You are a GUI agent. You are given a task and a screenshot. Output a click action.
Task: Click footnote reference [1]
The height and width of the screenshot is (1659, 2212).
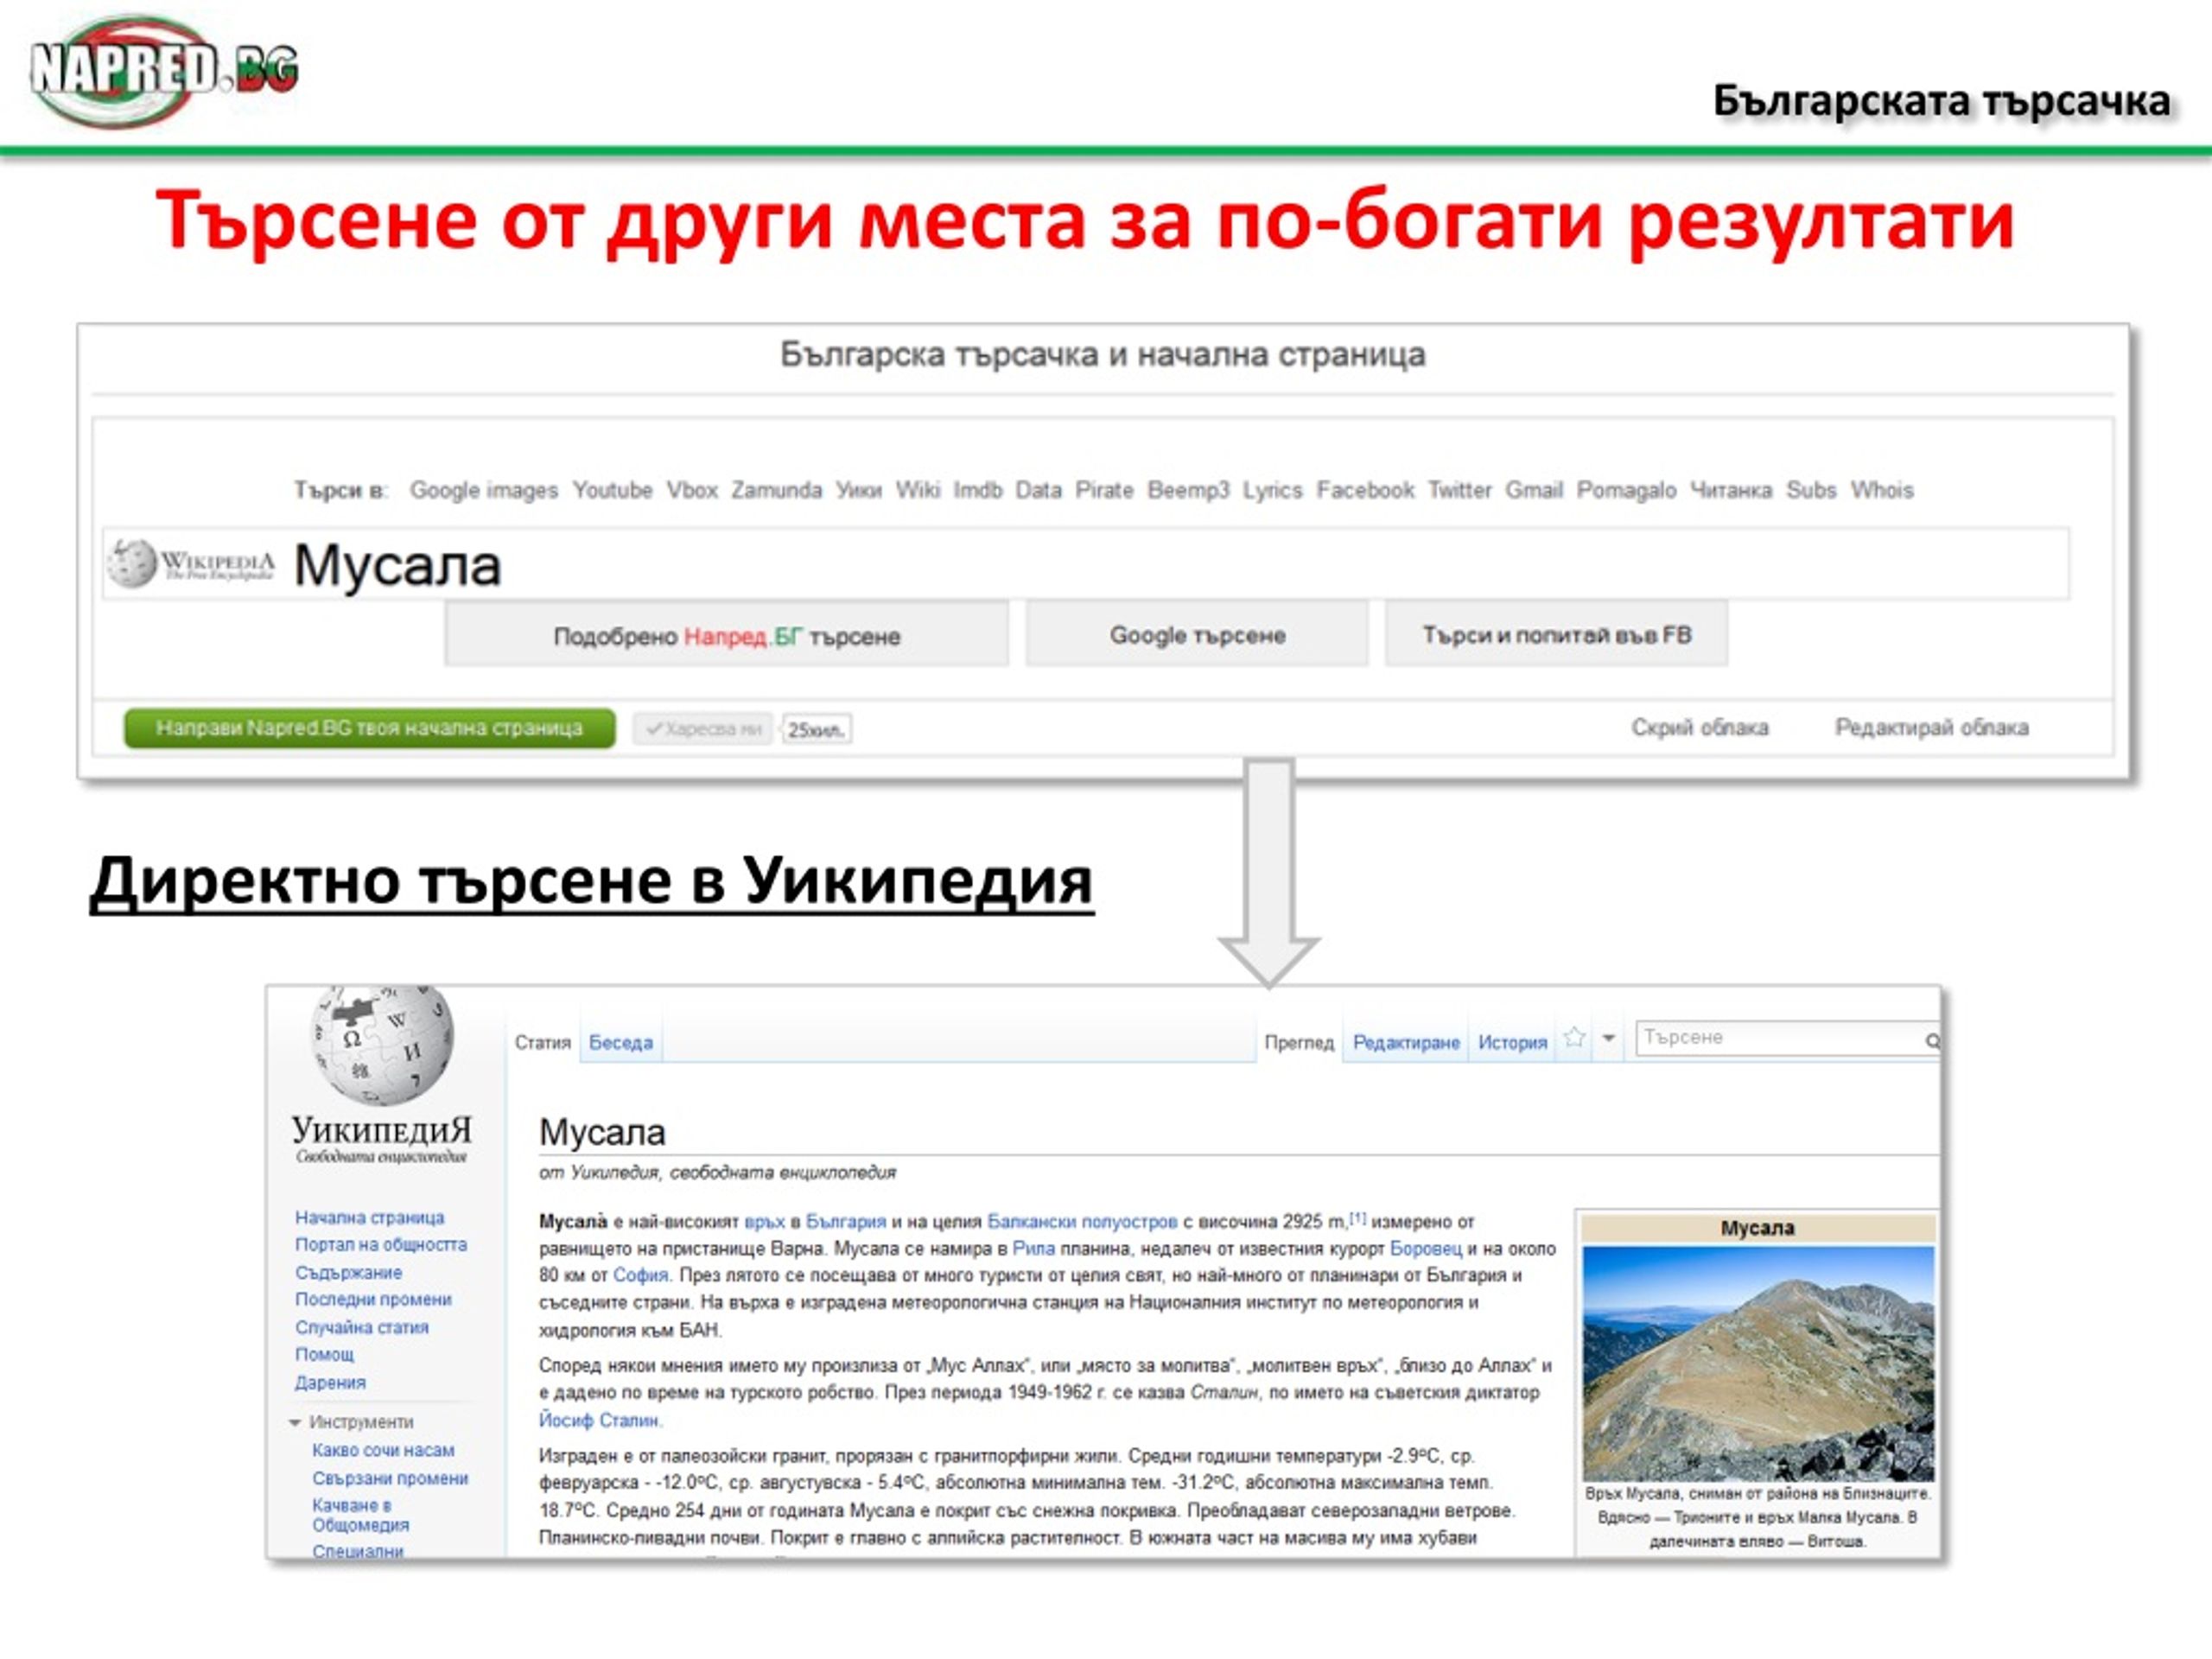1357,1217
